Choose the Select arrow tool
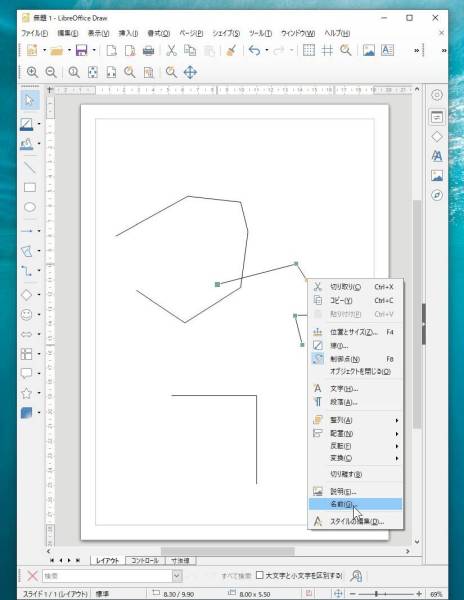Screen dimensions: 464x600 point(29,101)
